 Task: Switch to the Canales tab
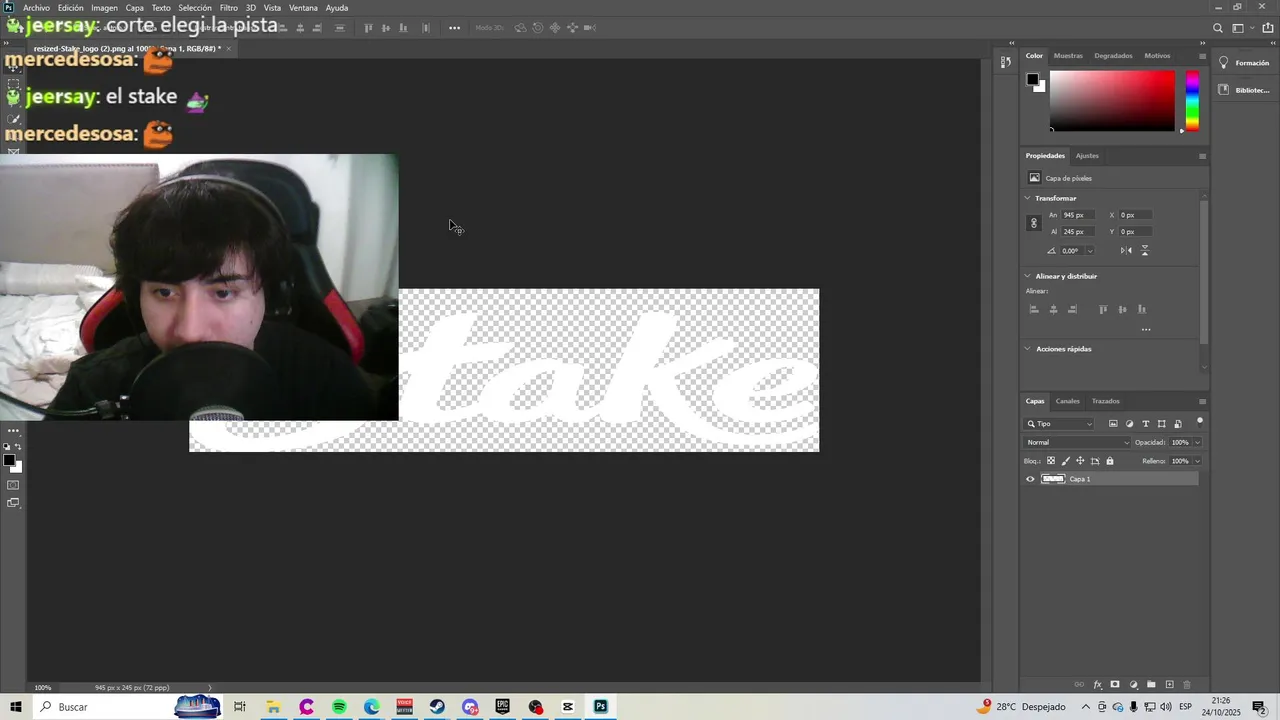point(1068,401)
